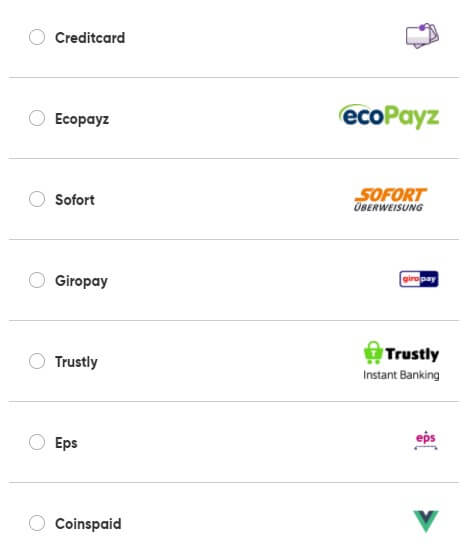This screenshot has height=558, width=470.
Task: Click the credit card stack icon
Action: [x=422, y=36]
